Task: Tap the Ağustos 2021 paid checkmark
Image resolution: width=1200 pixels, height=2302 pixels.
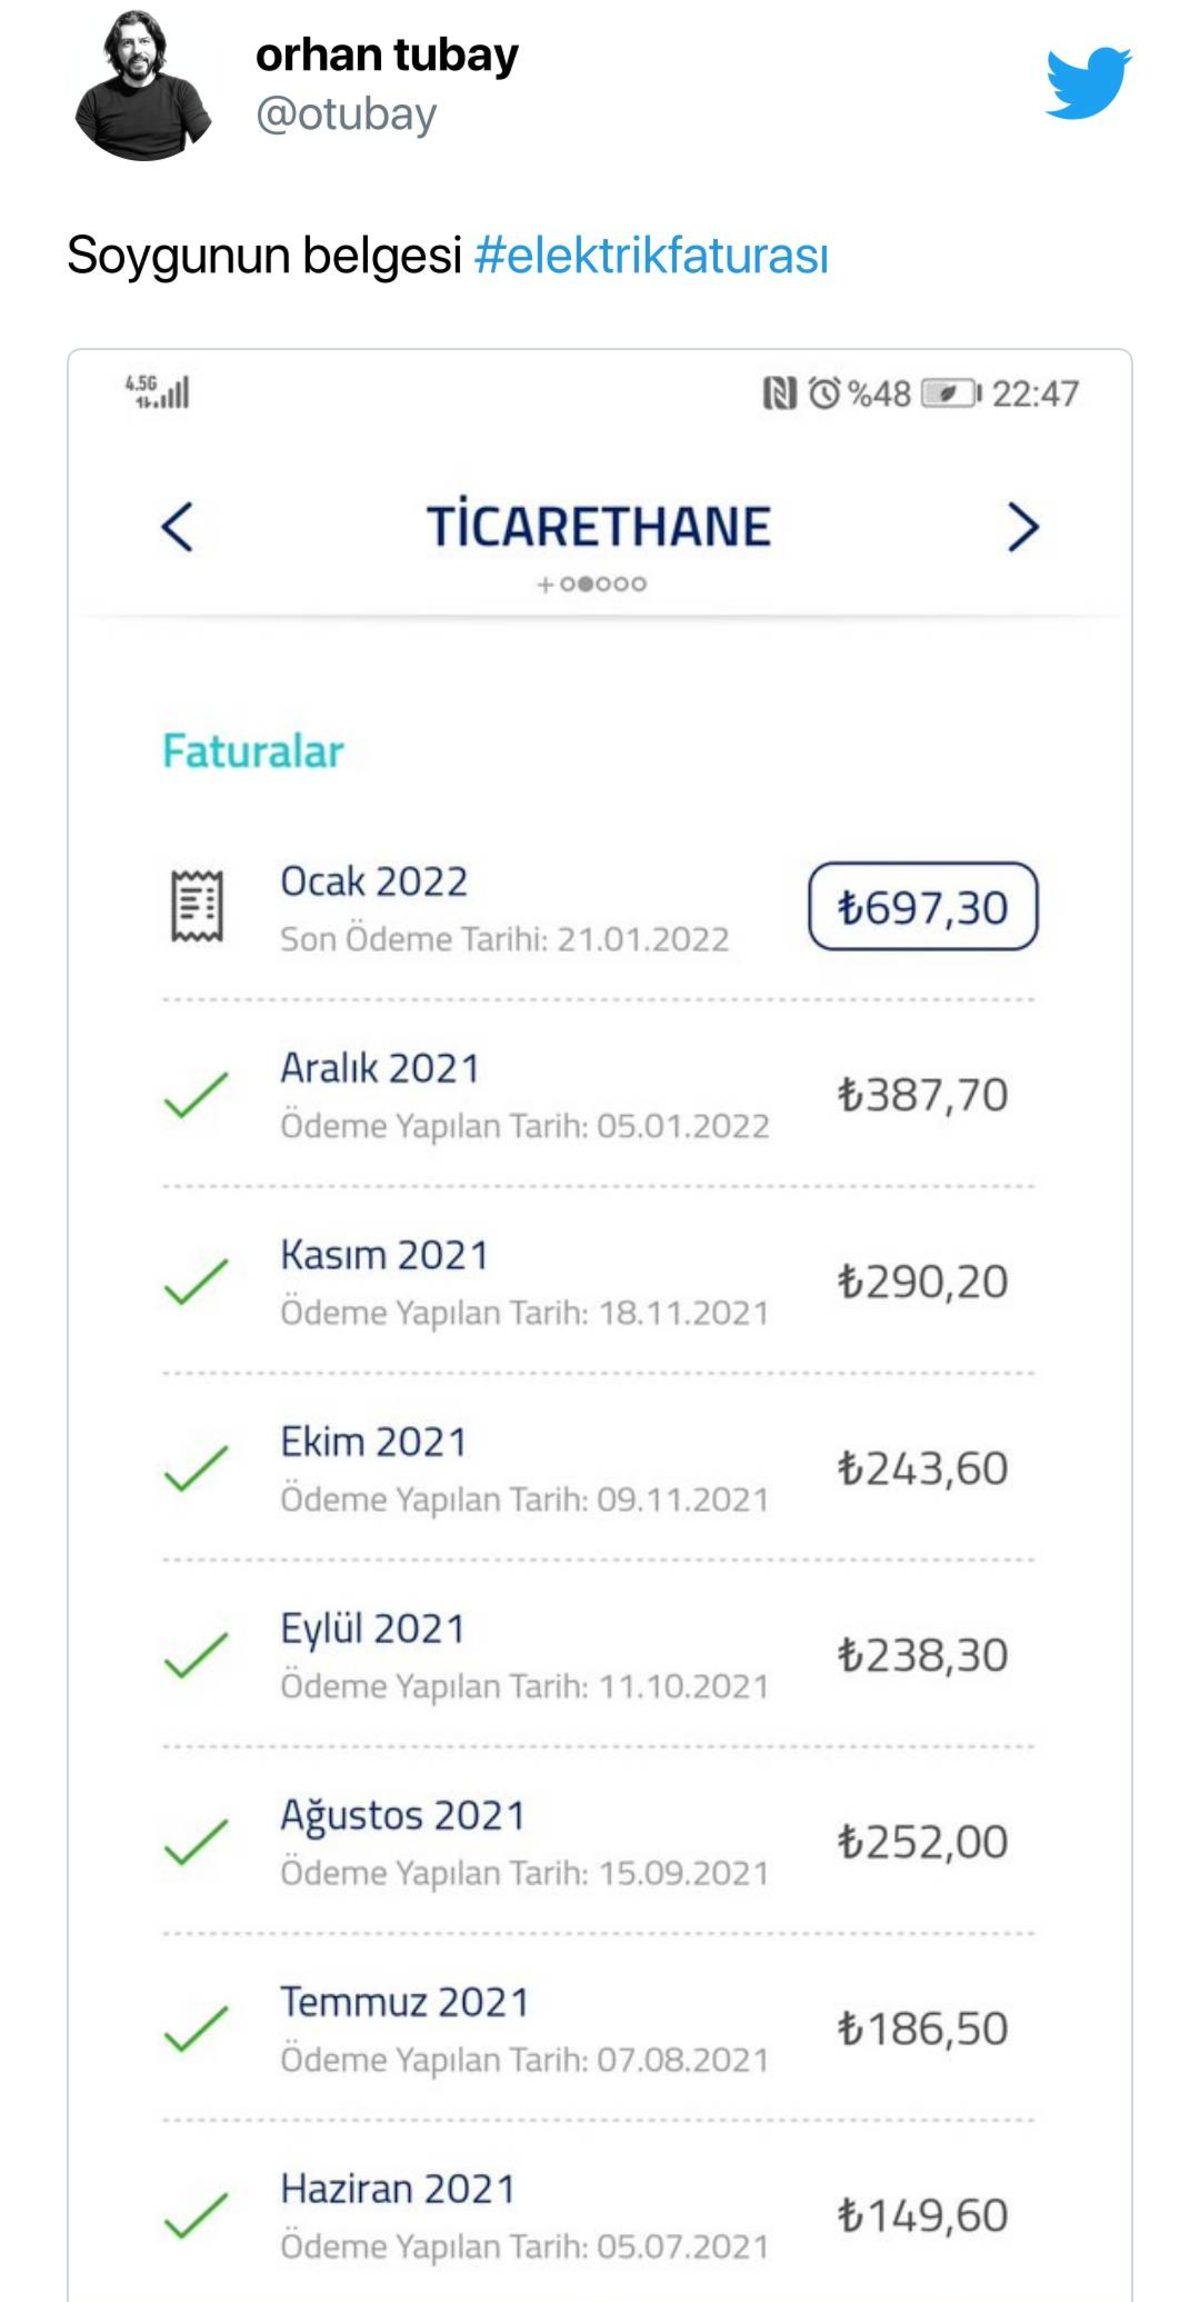Action: [196, 1842]
